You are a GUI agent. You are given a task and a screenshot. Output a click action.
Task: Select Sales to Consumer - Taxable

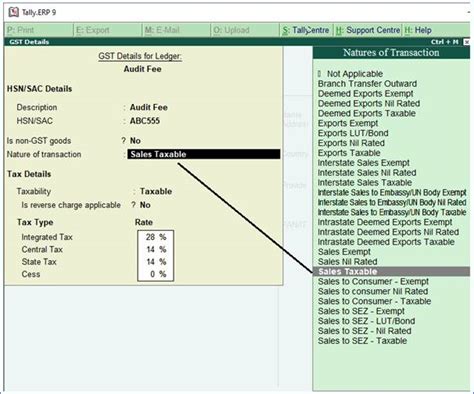pyautogui.click(x=374, y=301)
